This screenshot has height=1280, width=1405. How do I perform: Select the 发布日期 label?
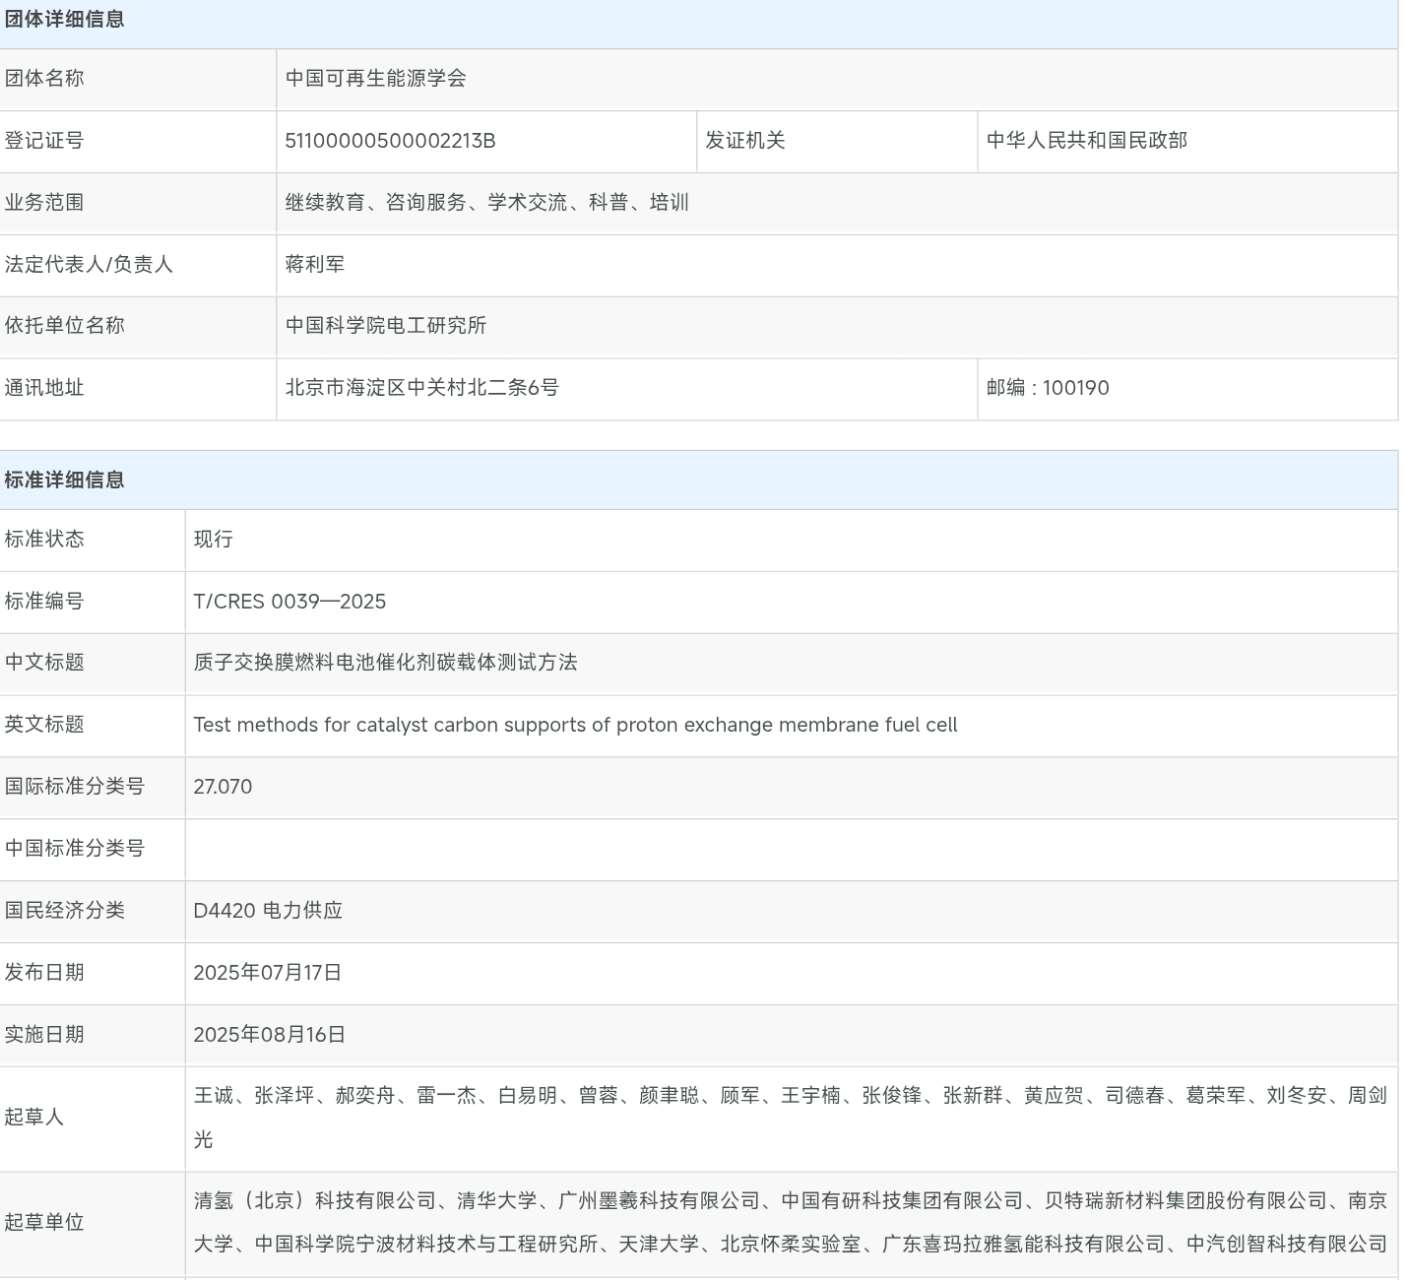tap(44, 972)
